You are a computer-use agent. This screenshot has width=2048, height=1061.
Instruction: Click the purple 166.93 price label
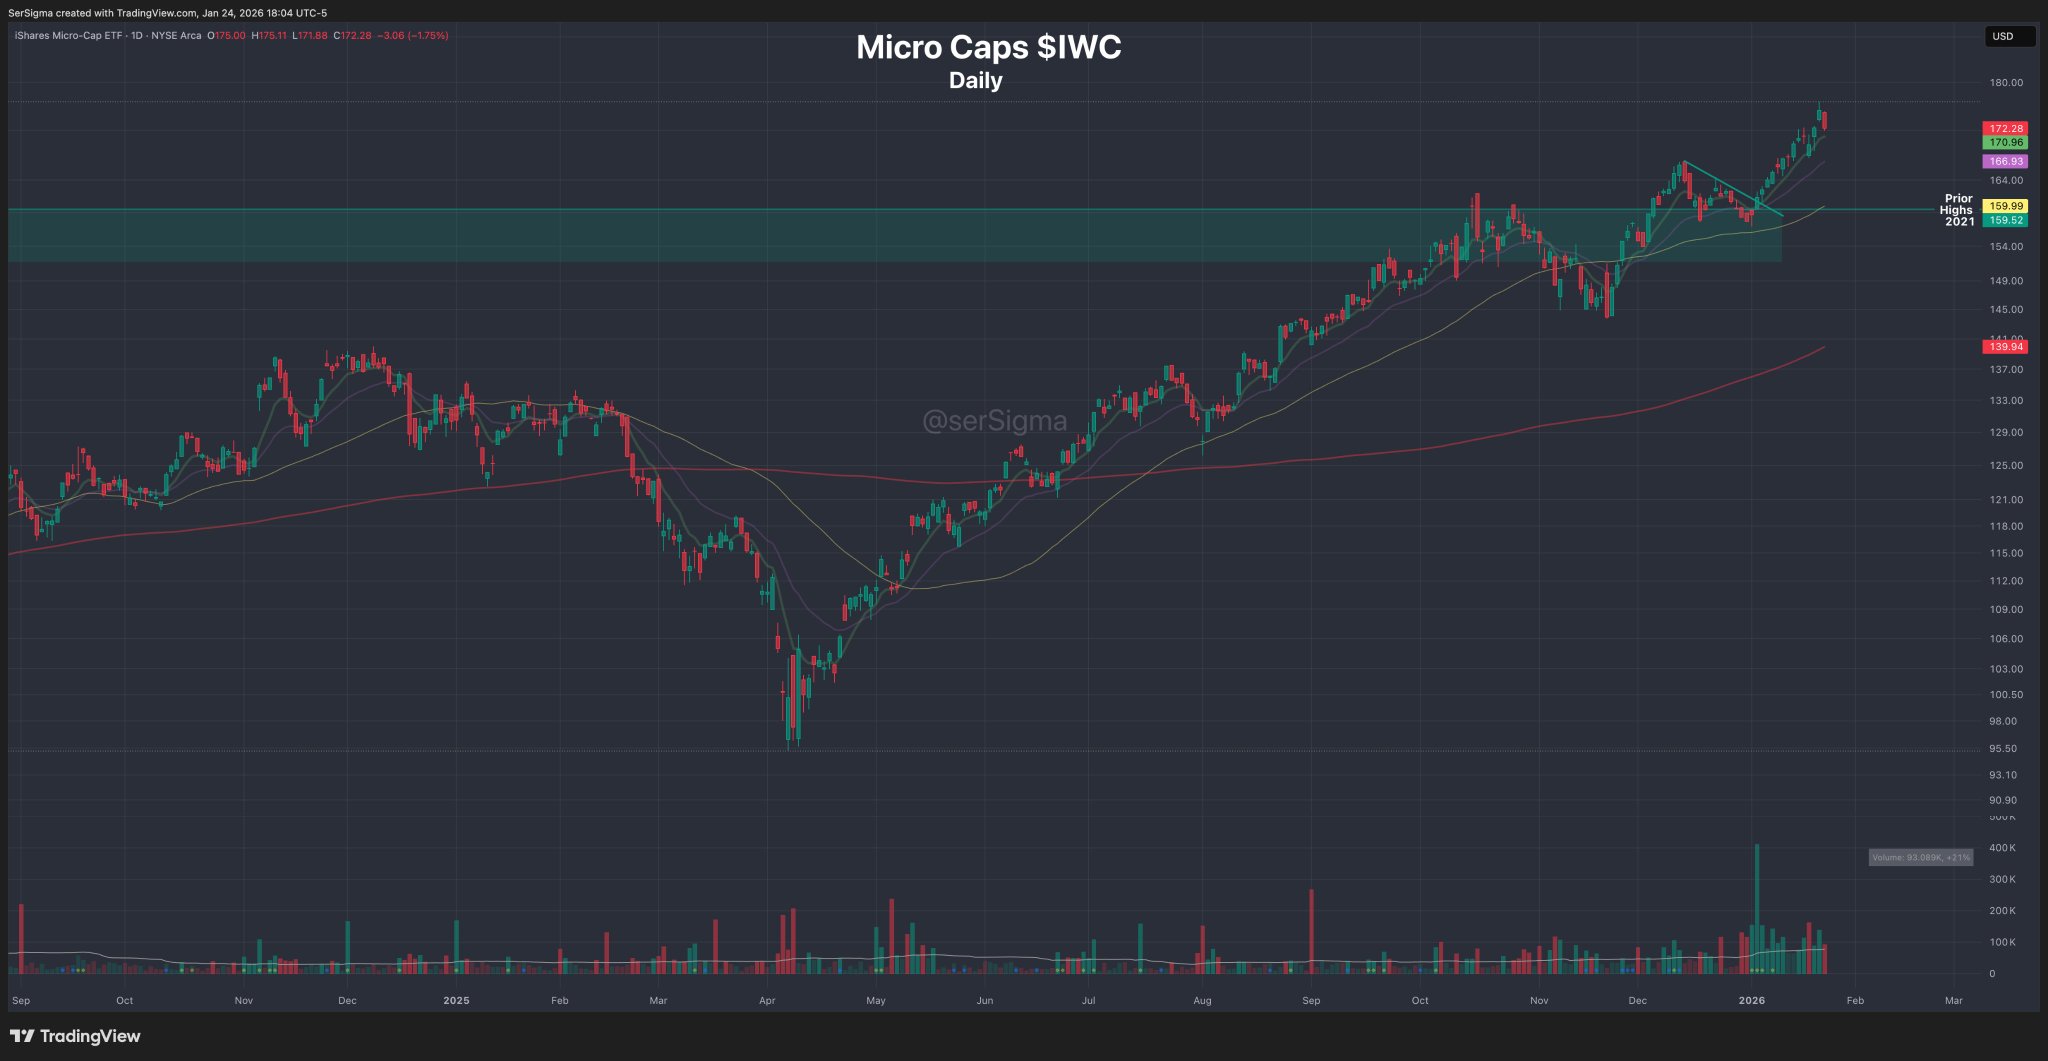[2005, 161]
